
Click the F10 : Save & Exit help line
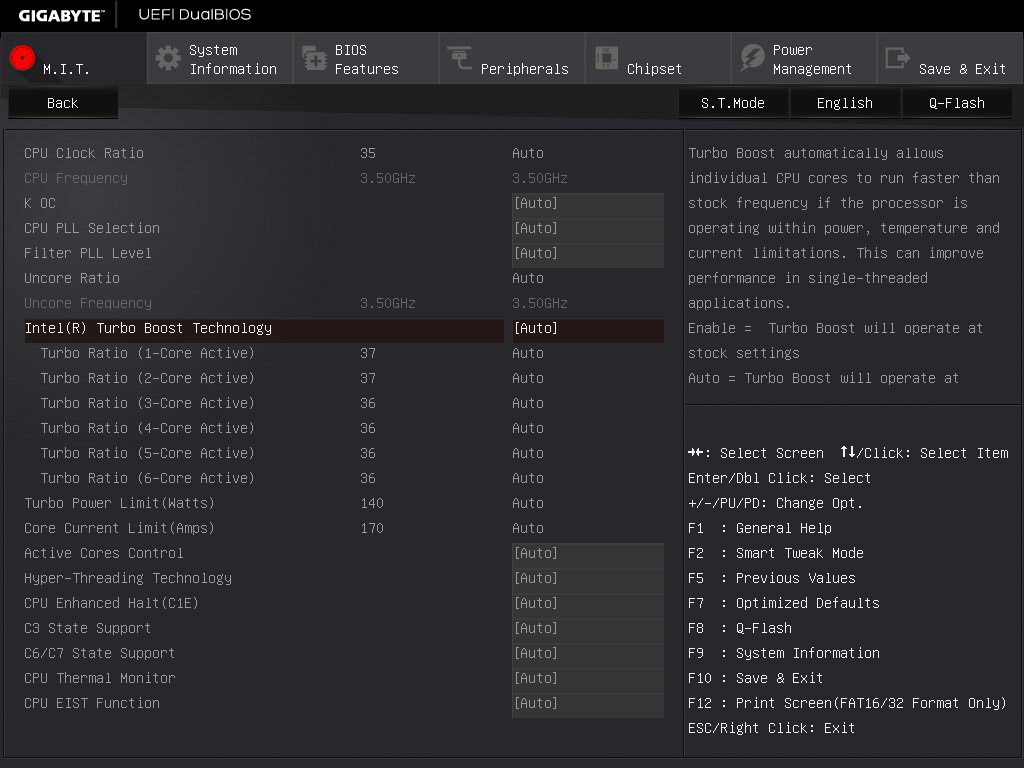756,679
